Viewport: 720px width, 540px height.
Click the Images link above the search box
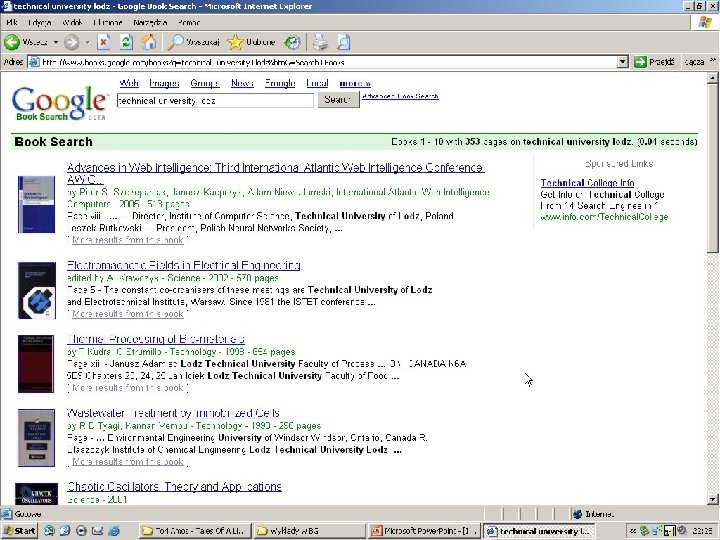tap(164, 83)
